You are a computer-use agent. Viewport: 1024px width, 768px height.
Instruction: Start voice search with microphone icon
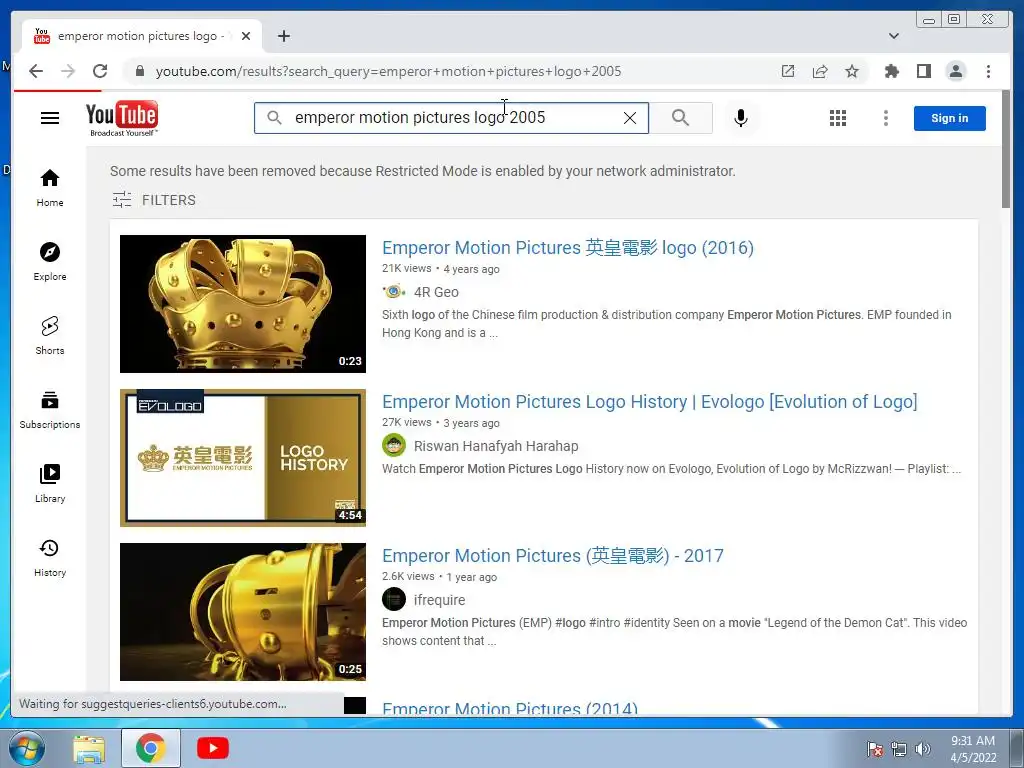point(741,118)
